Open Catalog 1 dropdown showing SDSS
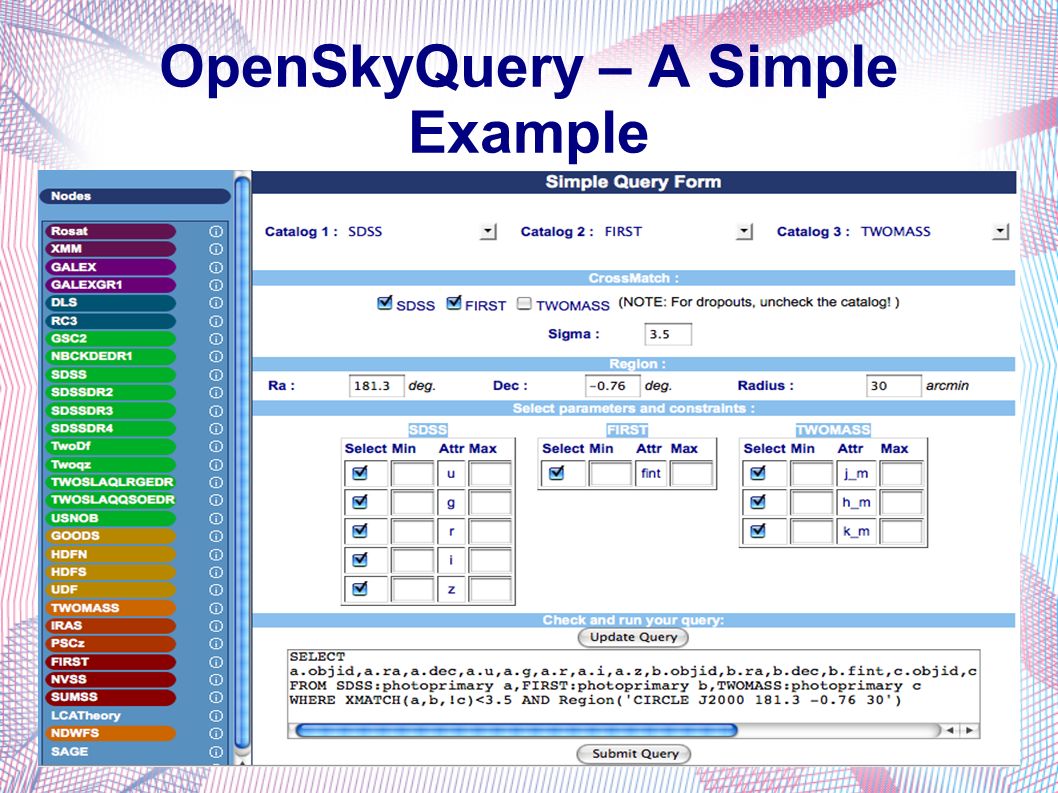This screenshot has width=1058, height=793. click(488, 232)
